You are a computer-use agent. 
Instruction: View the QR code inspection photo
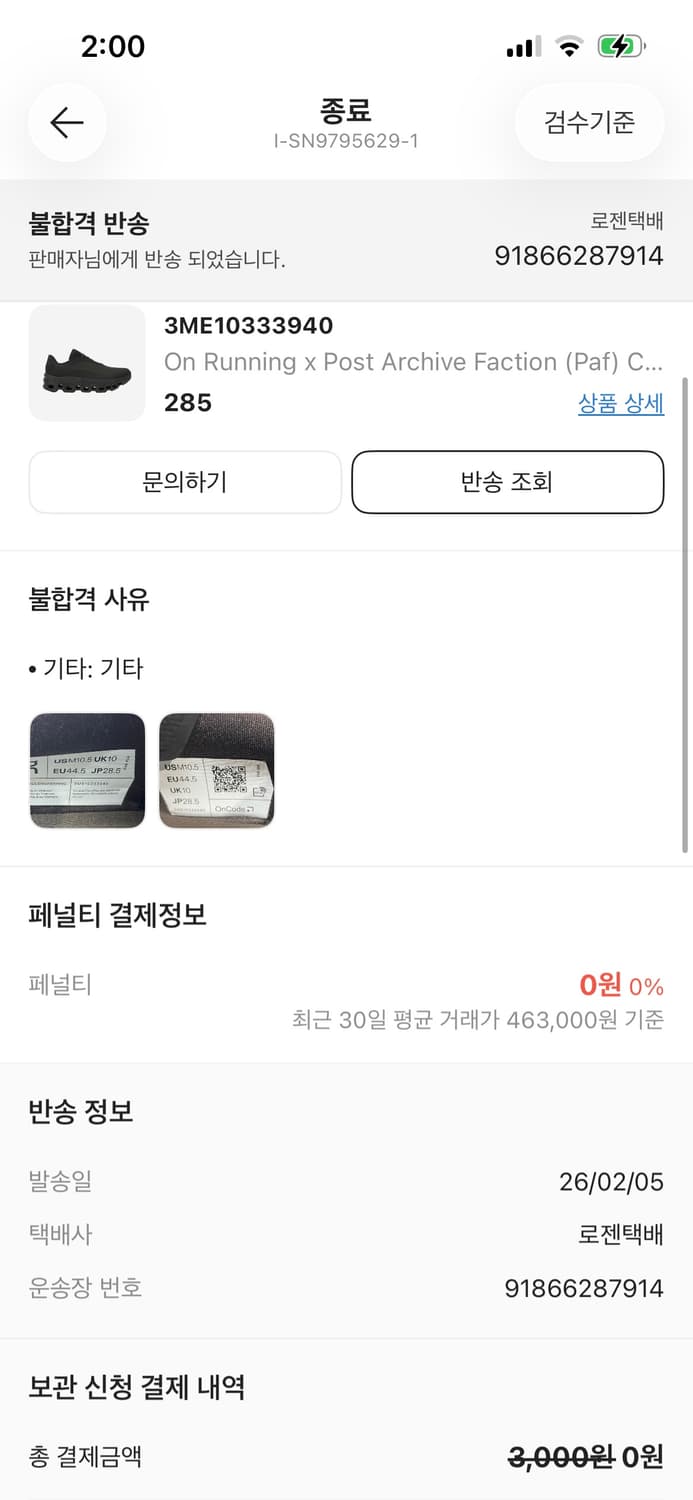(217, 771)
